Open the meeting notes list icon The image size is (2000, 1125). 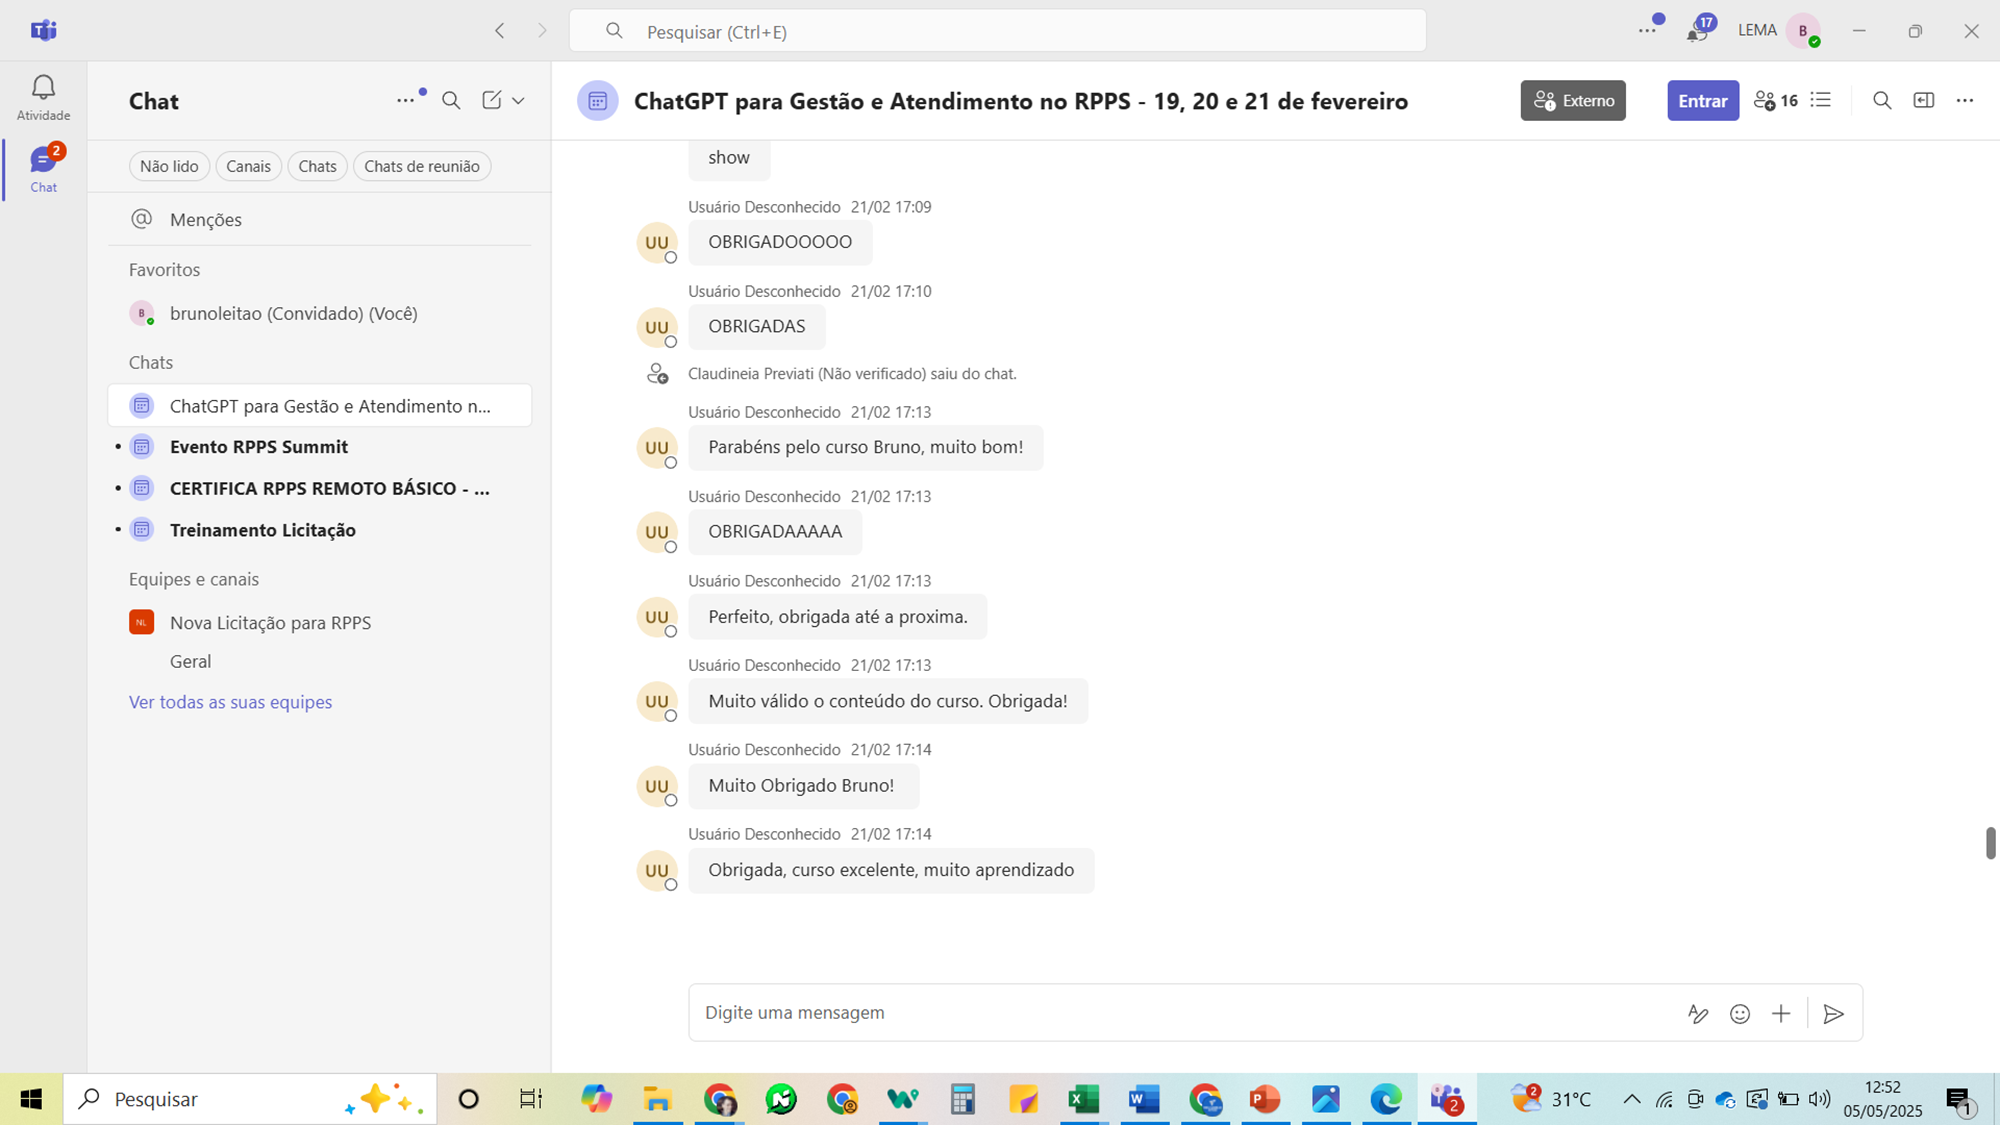point(1820,100)
